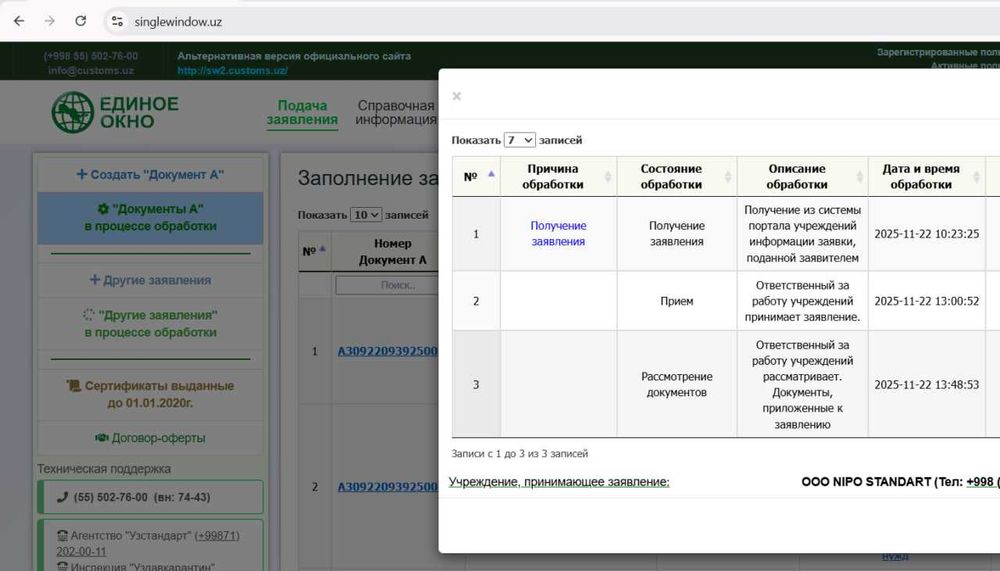
Task: Click the support phone (55) 502-76-00 box
Action: (x=151, y=497)
